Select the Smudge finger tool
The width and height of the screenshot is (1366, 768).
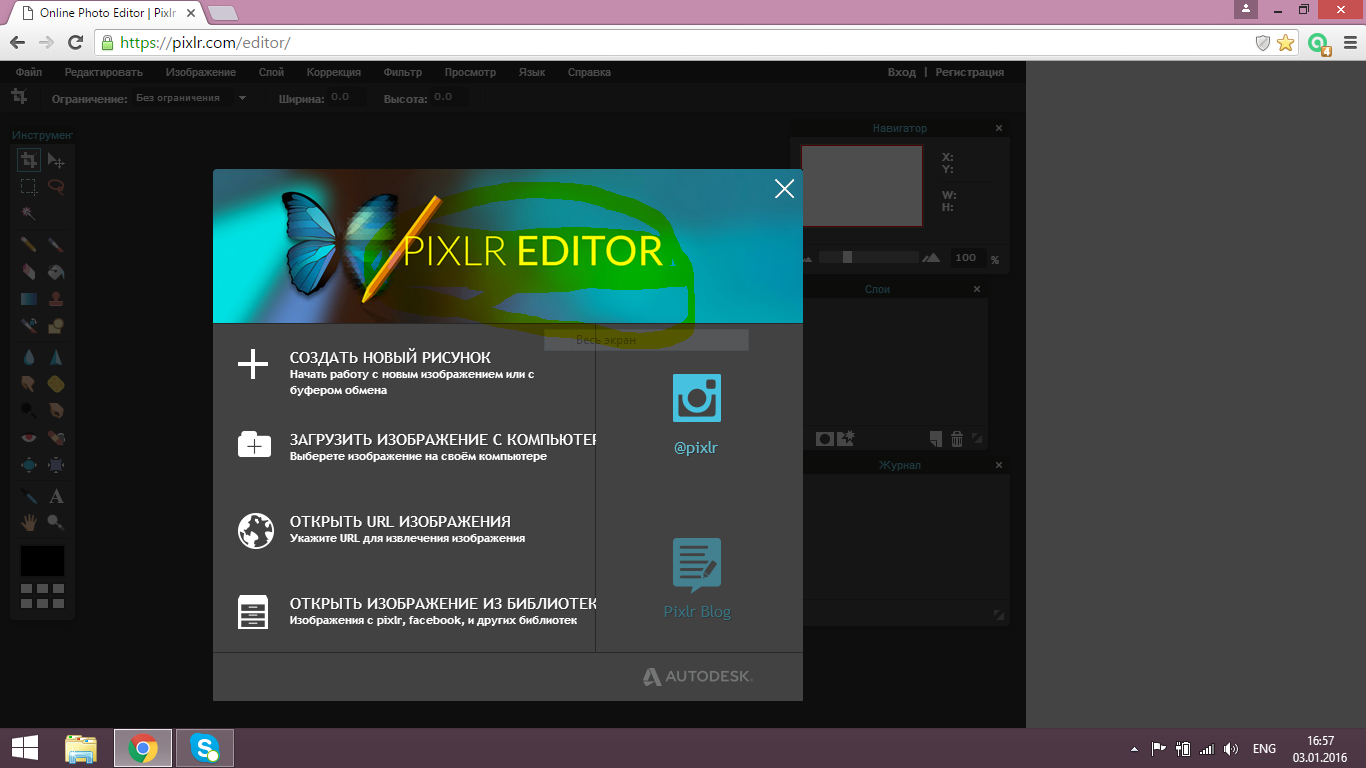(29, 383)
